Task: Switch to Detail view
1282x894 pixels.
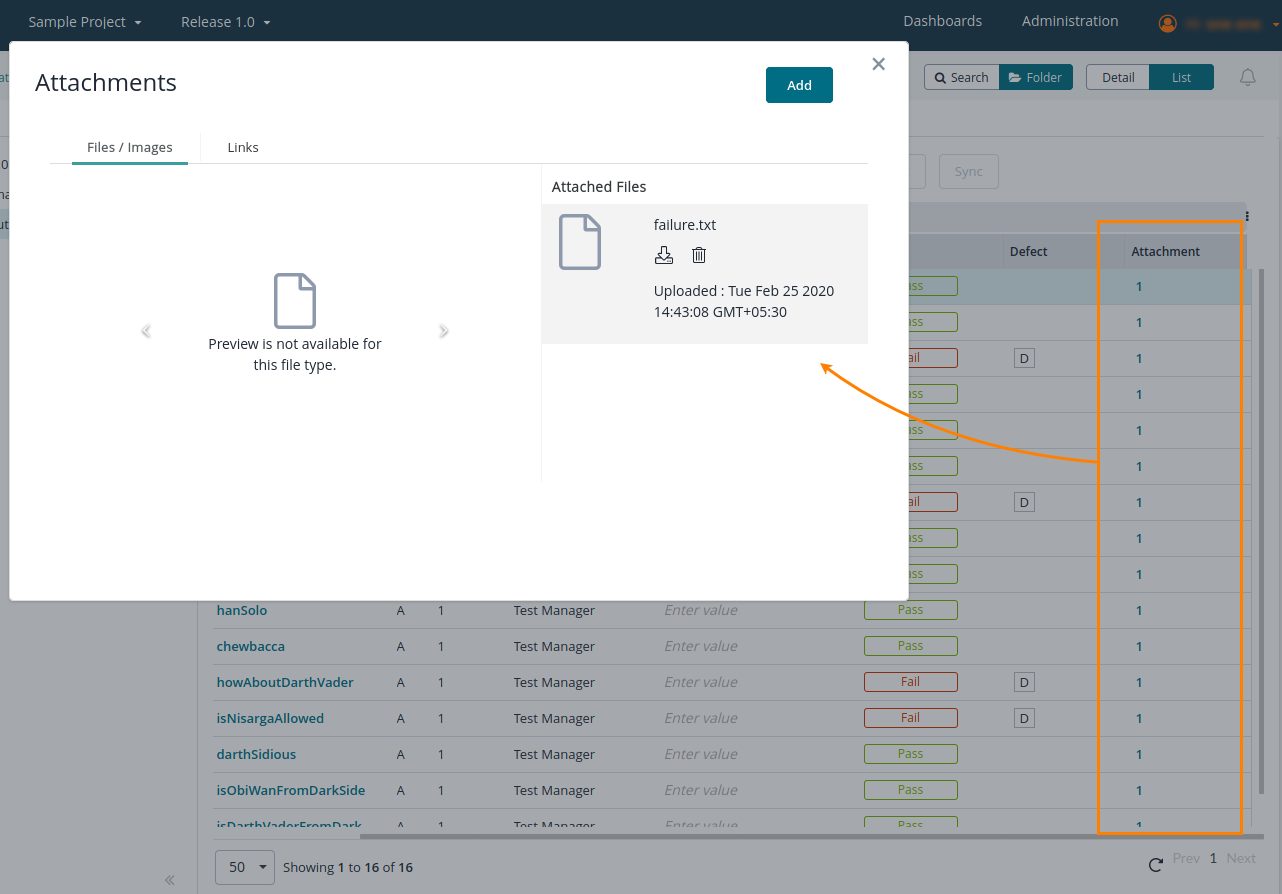Action: (x=1117, y=77)
